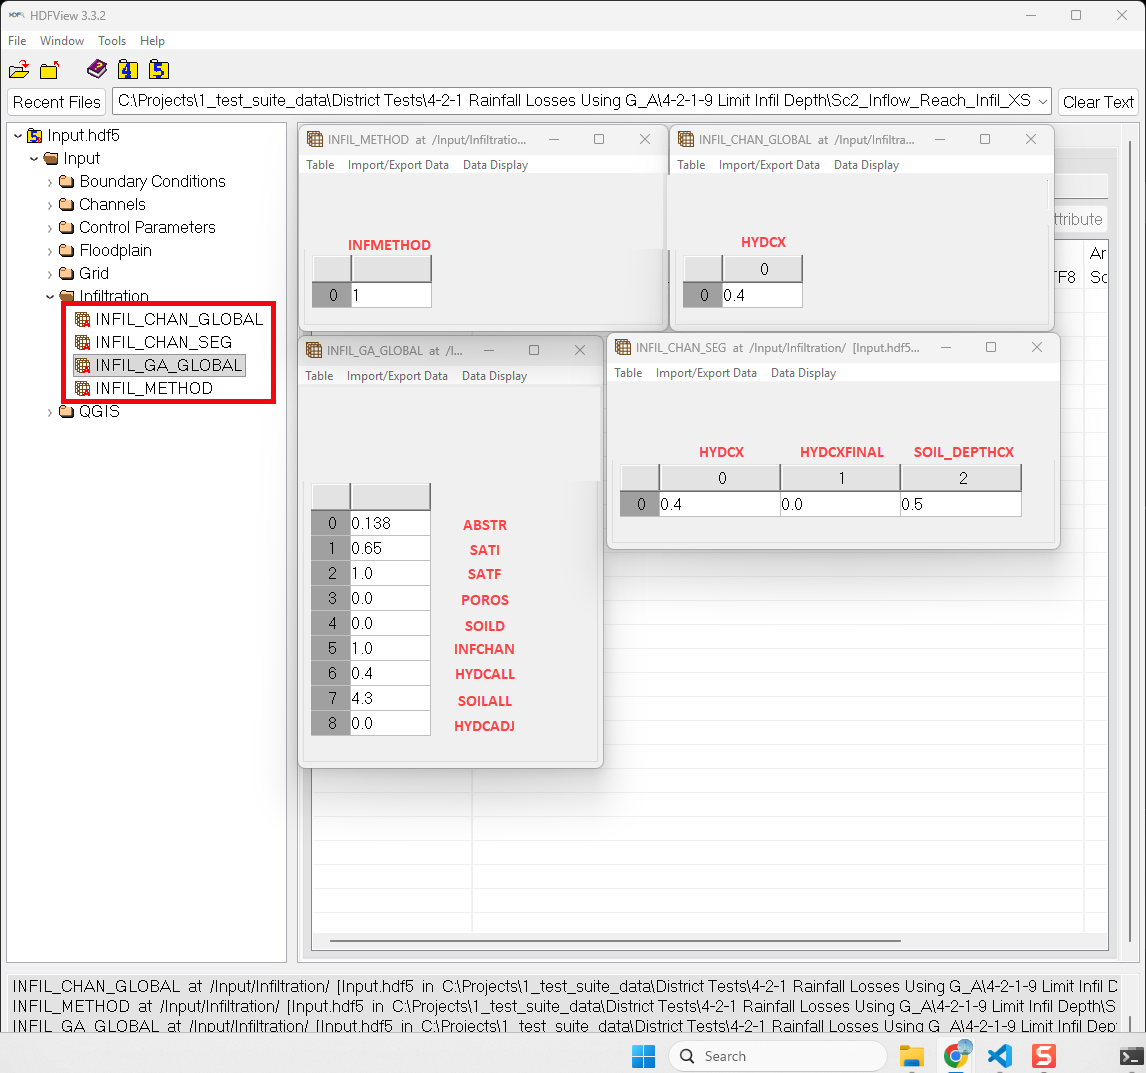Click the Windows taskbar Search box
This screenshot has height=1073, width=1146.
pos(777,1056)
